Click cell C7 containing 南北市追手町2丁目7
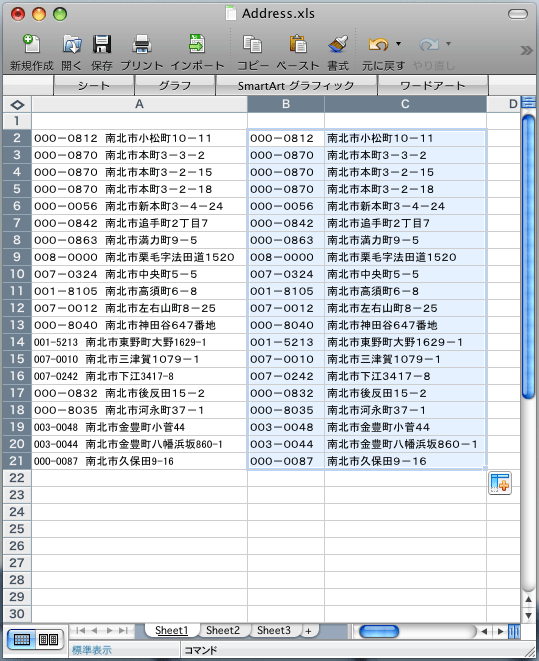 (x=405, y=223)
